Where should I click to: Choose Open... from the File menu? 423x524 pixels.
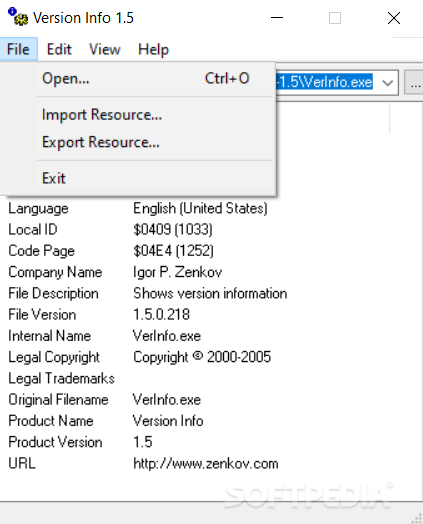138,79
